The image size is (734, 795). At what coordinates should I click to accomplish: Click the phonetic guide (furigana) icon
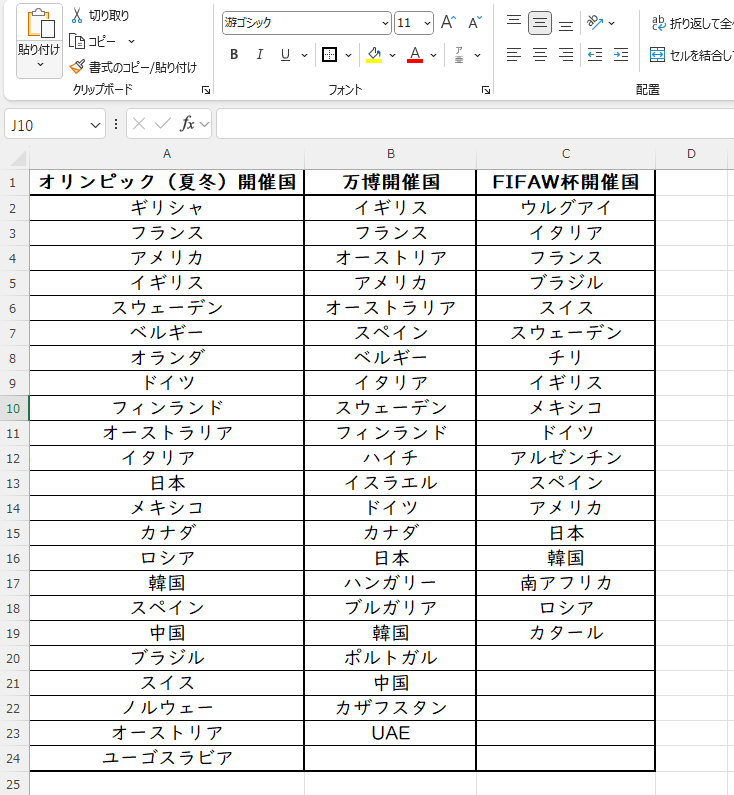tap(459, 54)
